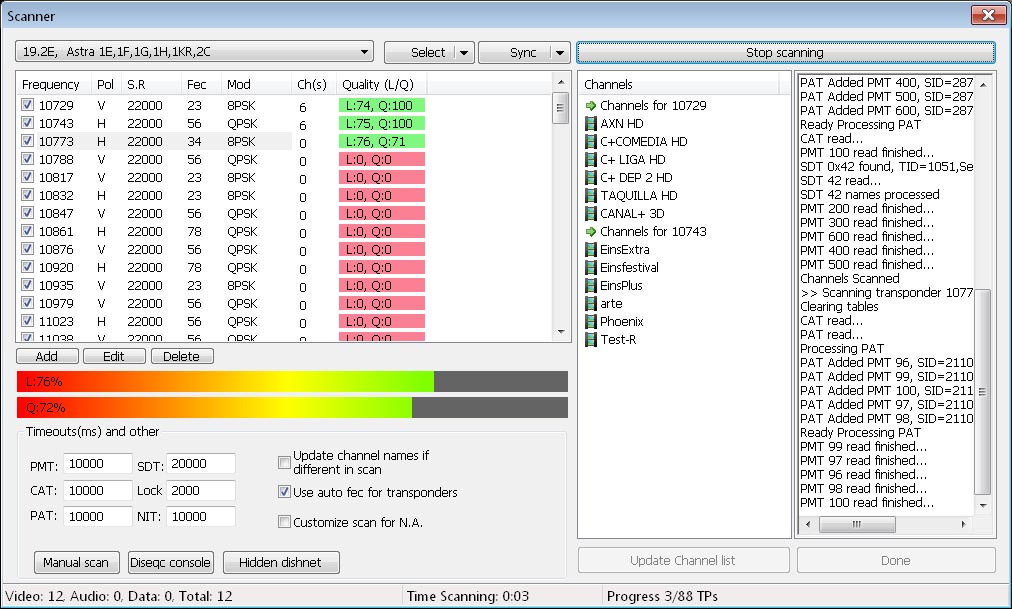This screenshot has height=609, width=1012.
Task: Uncheck transponder 10773 checkbox
Action: (27, 141)
